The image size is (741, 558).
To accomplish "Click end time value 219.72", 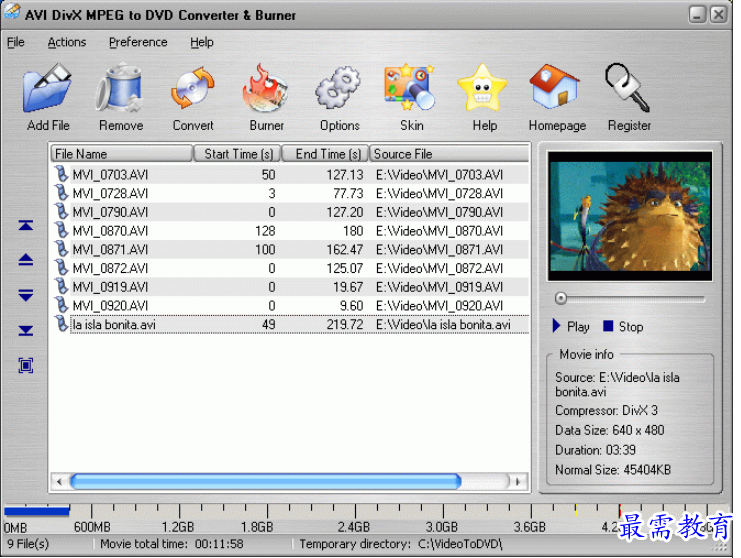I will coord(345,325).
